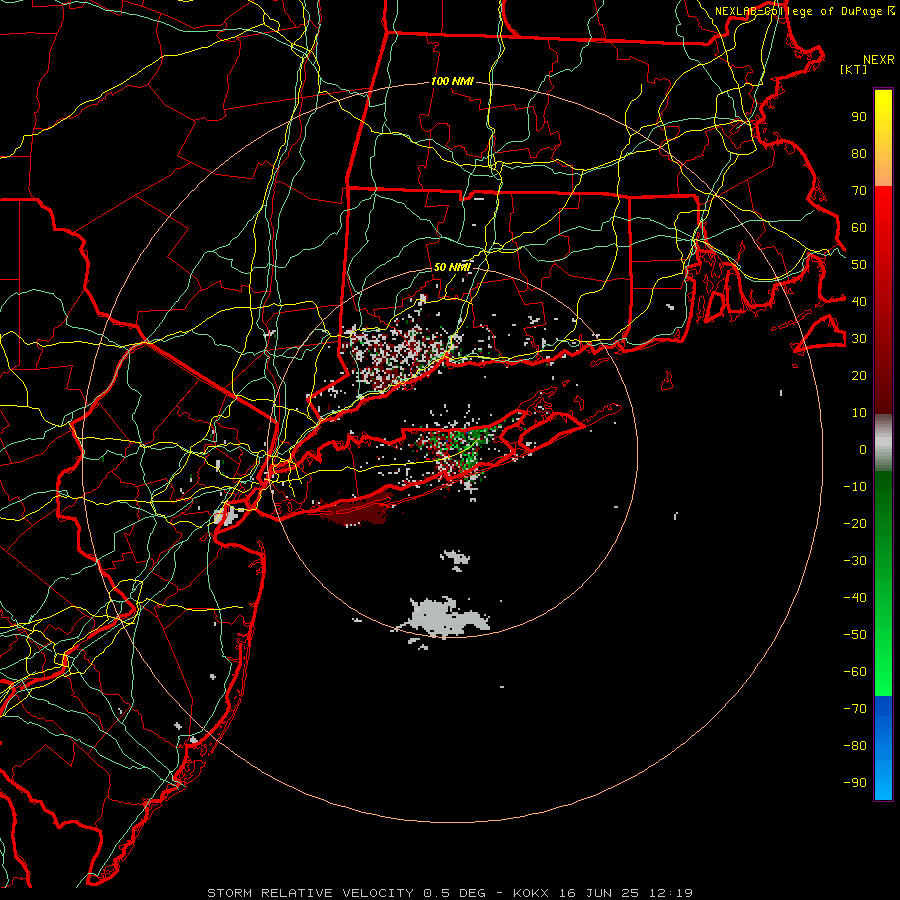The height and width of the screenshot is (900, 900).
Task: Click the 60 value on velocity scale
Action: click(x=859, y=227)
